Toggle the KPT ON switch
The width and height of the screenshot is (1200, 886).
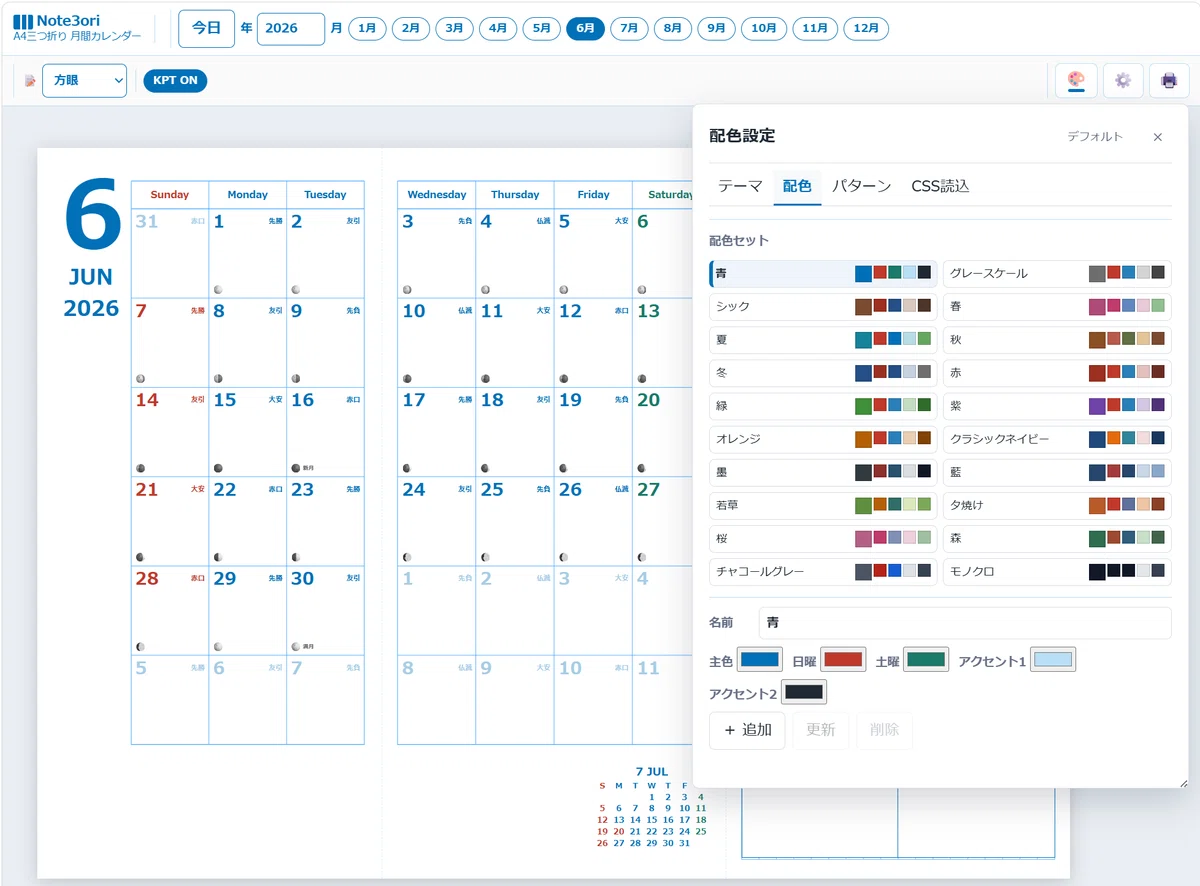(x=175, y=80)
